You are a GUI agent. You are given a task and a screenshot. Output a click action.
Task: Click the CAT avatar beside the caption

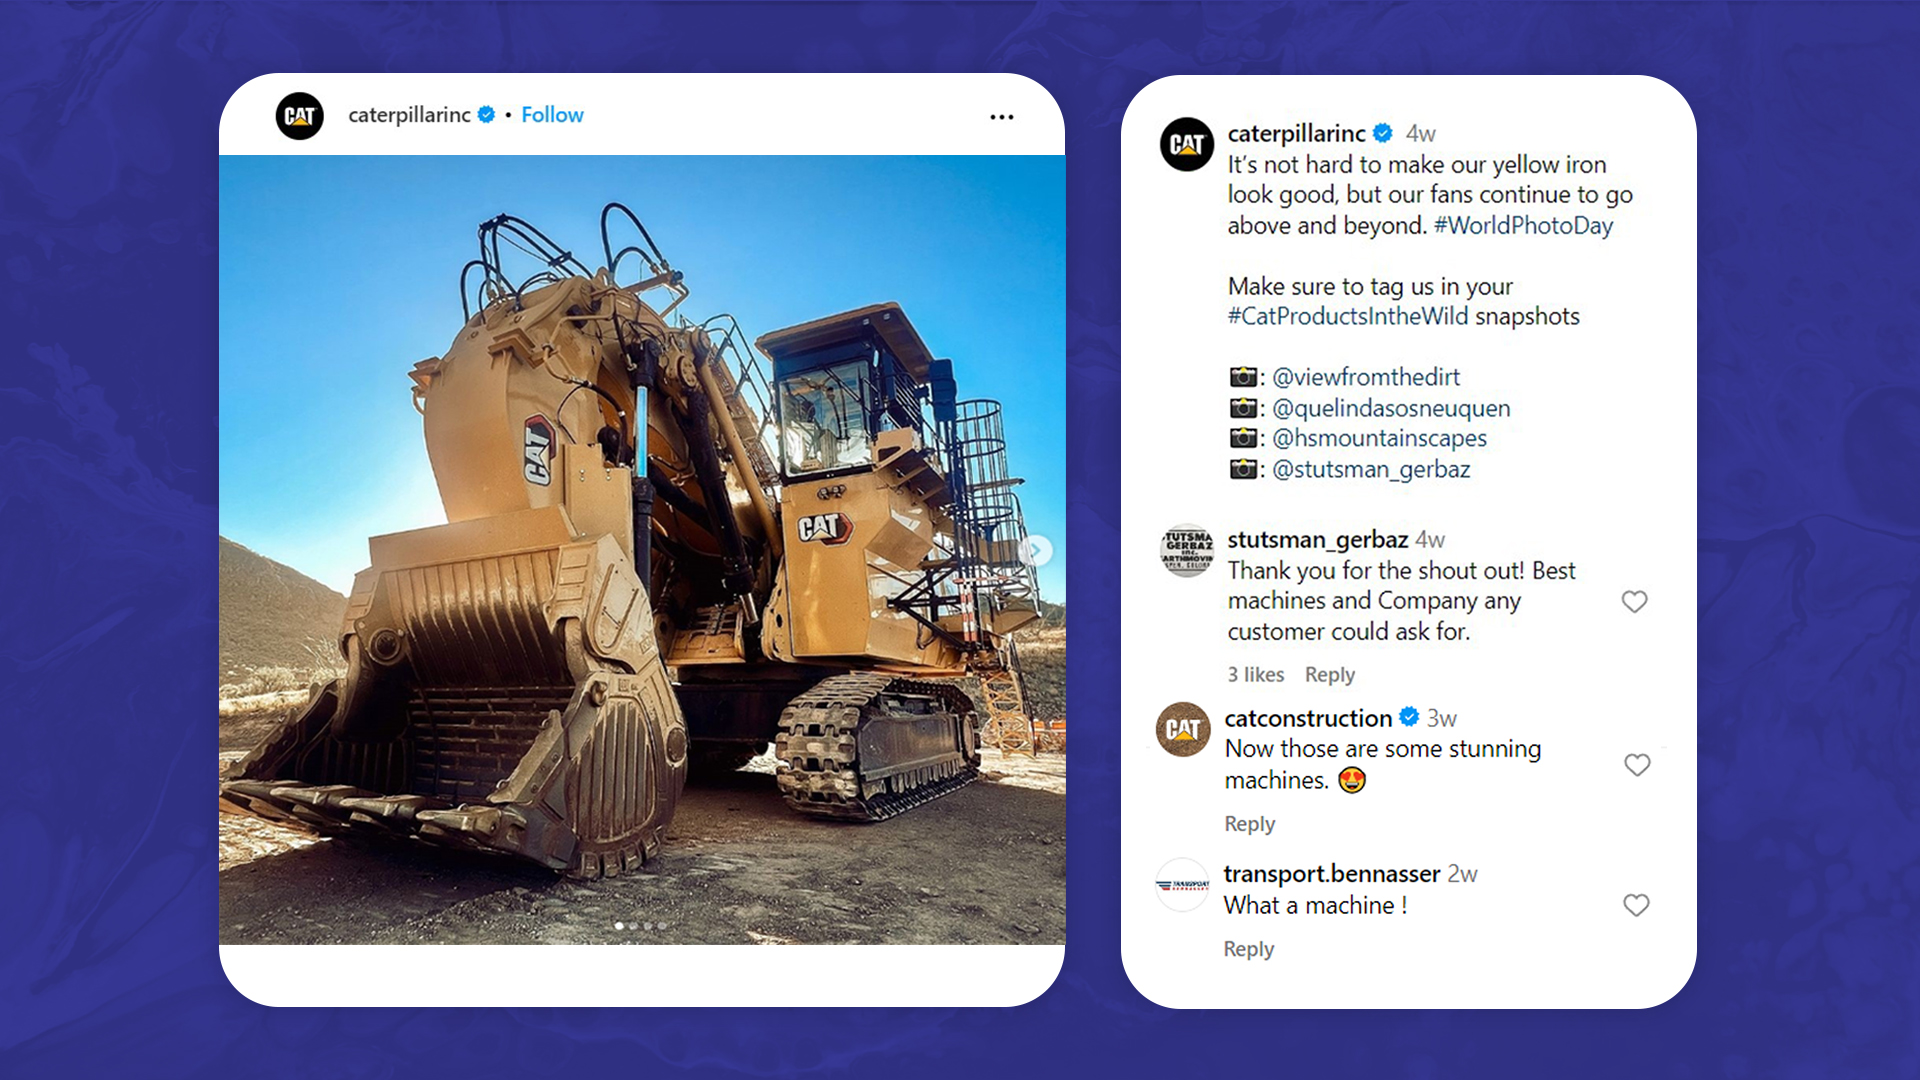click(x=1187, y=144)
